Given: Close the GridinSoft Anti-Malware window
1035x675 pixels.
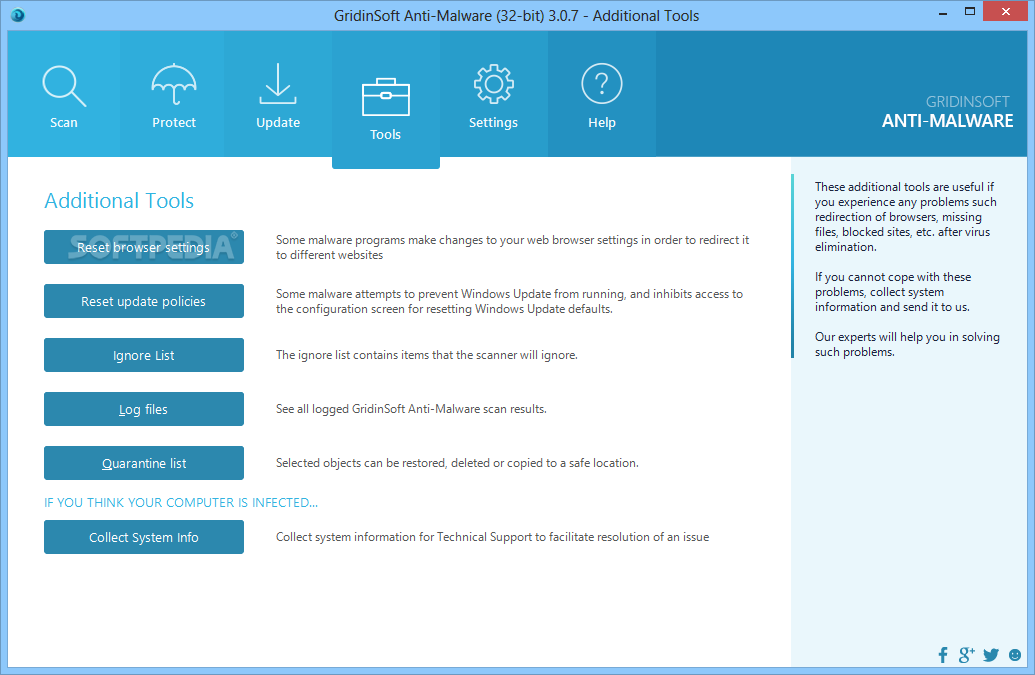Looking at the screenshot, I should [1006, 12].
